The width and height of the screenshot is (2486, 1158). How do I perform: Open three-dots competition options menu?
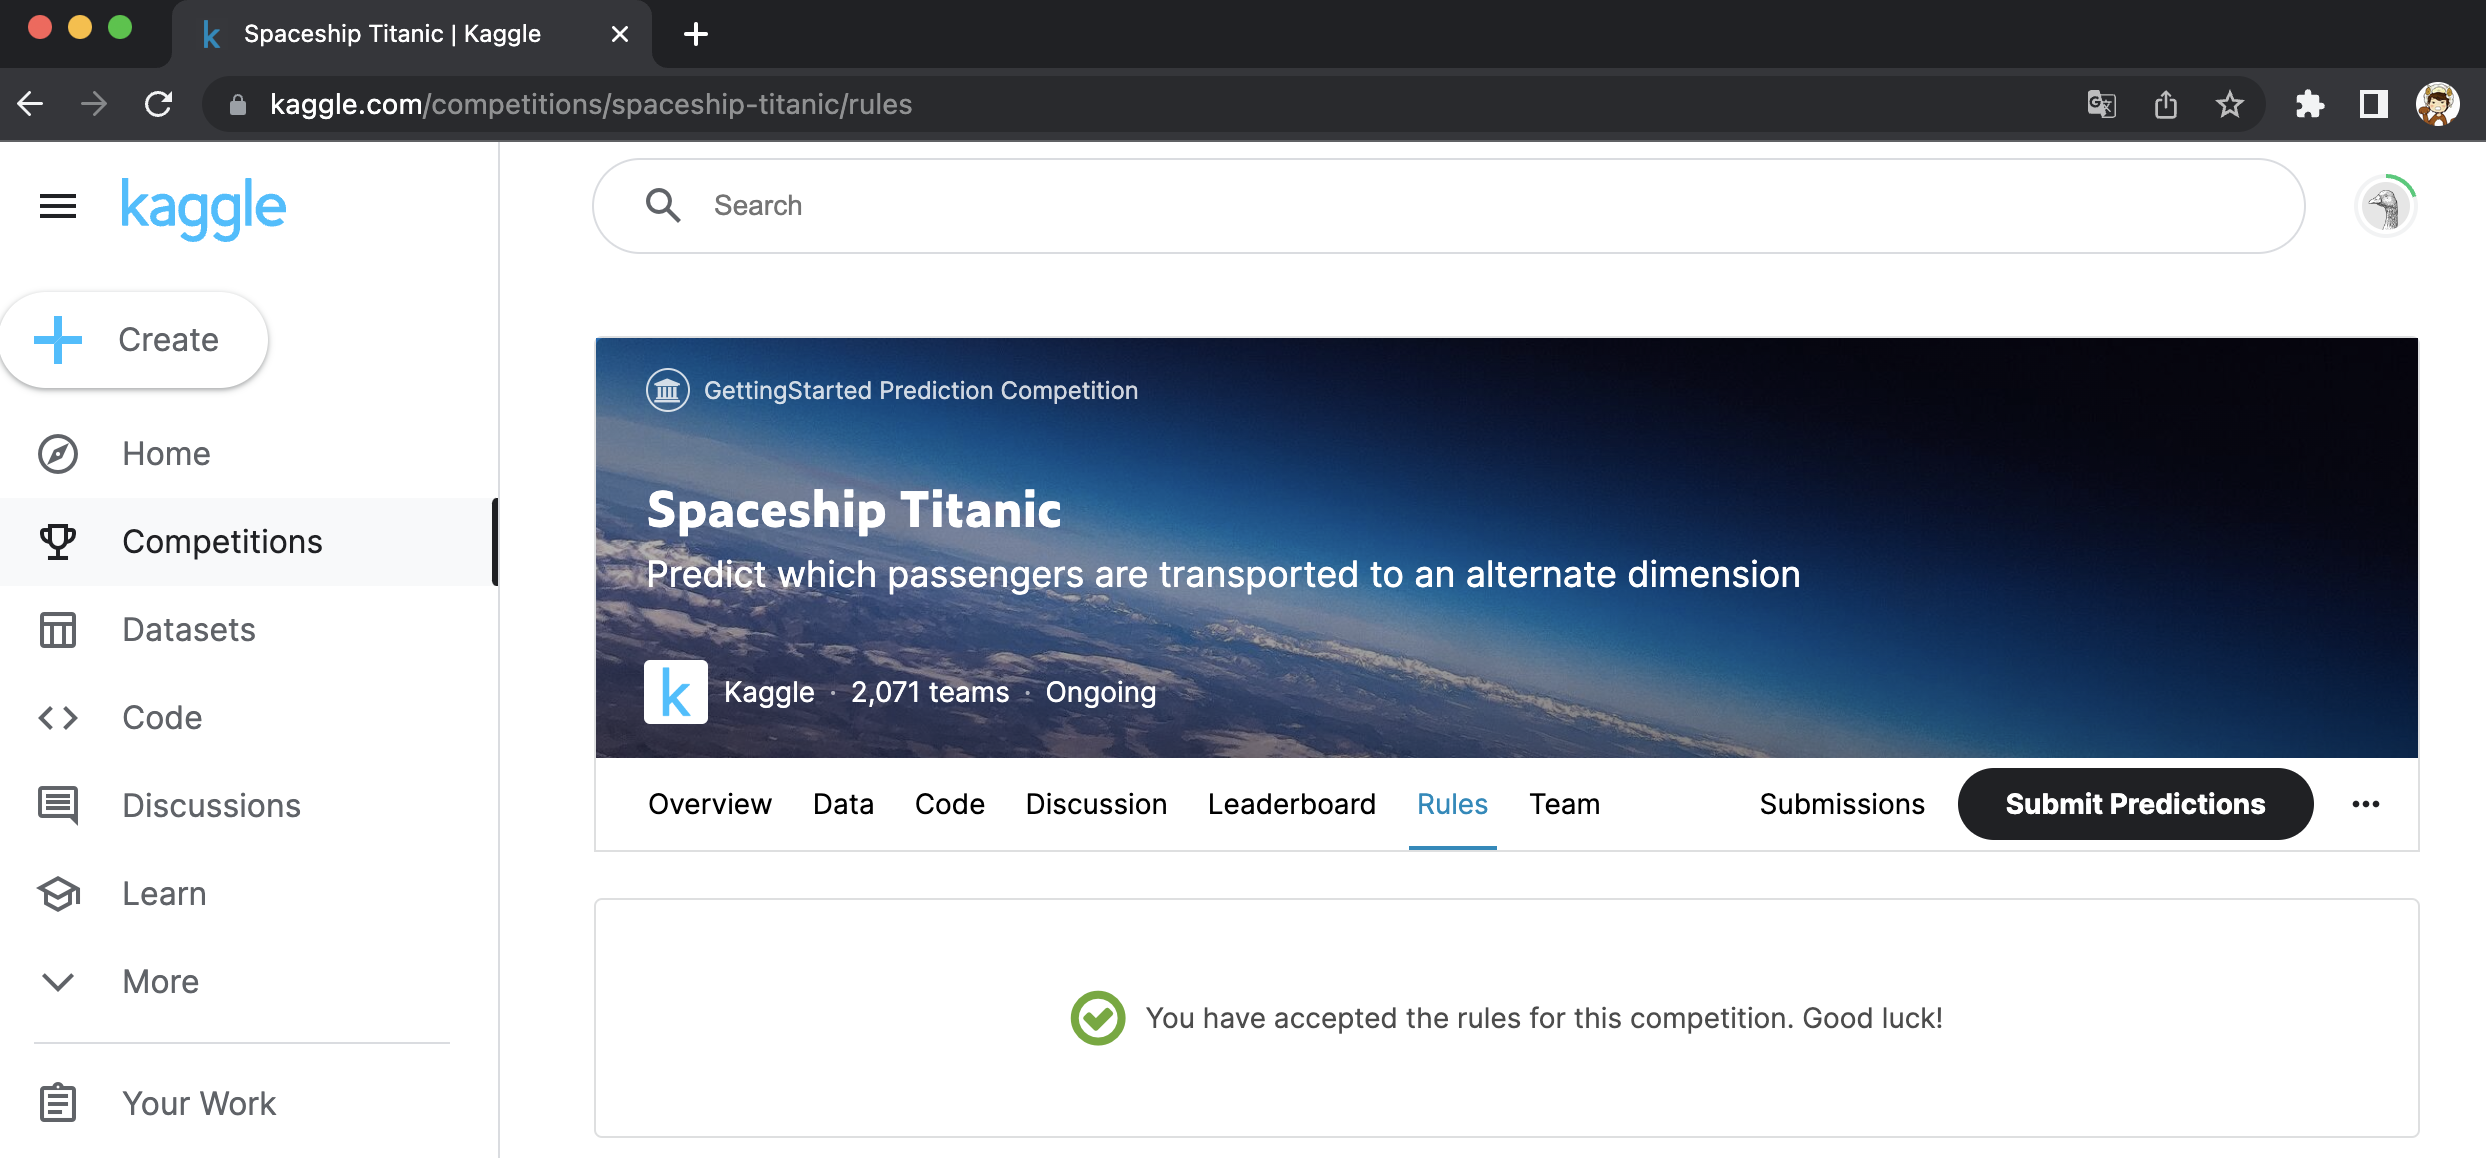click(2365, 804)
